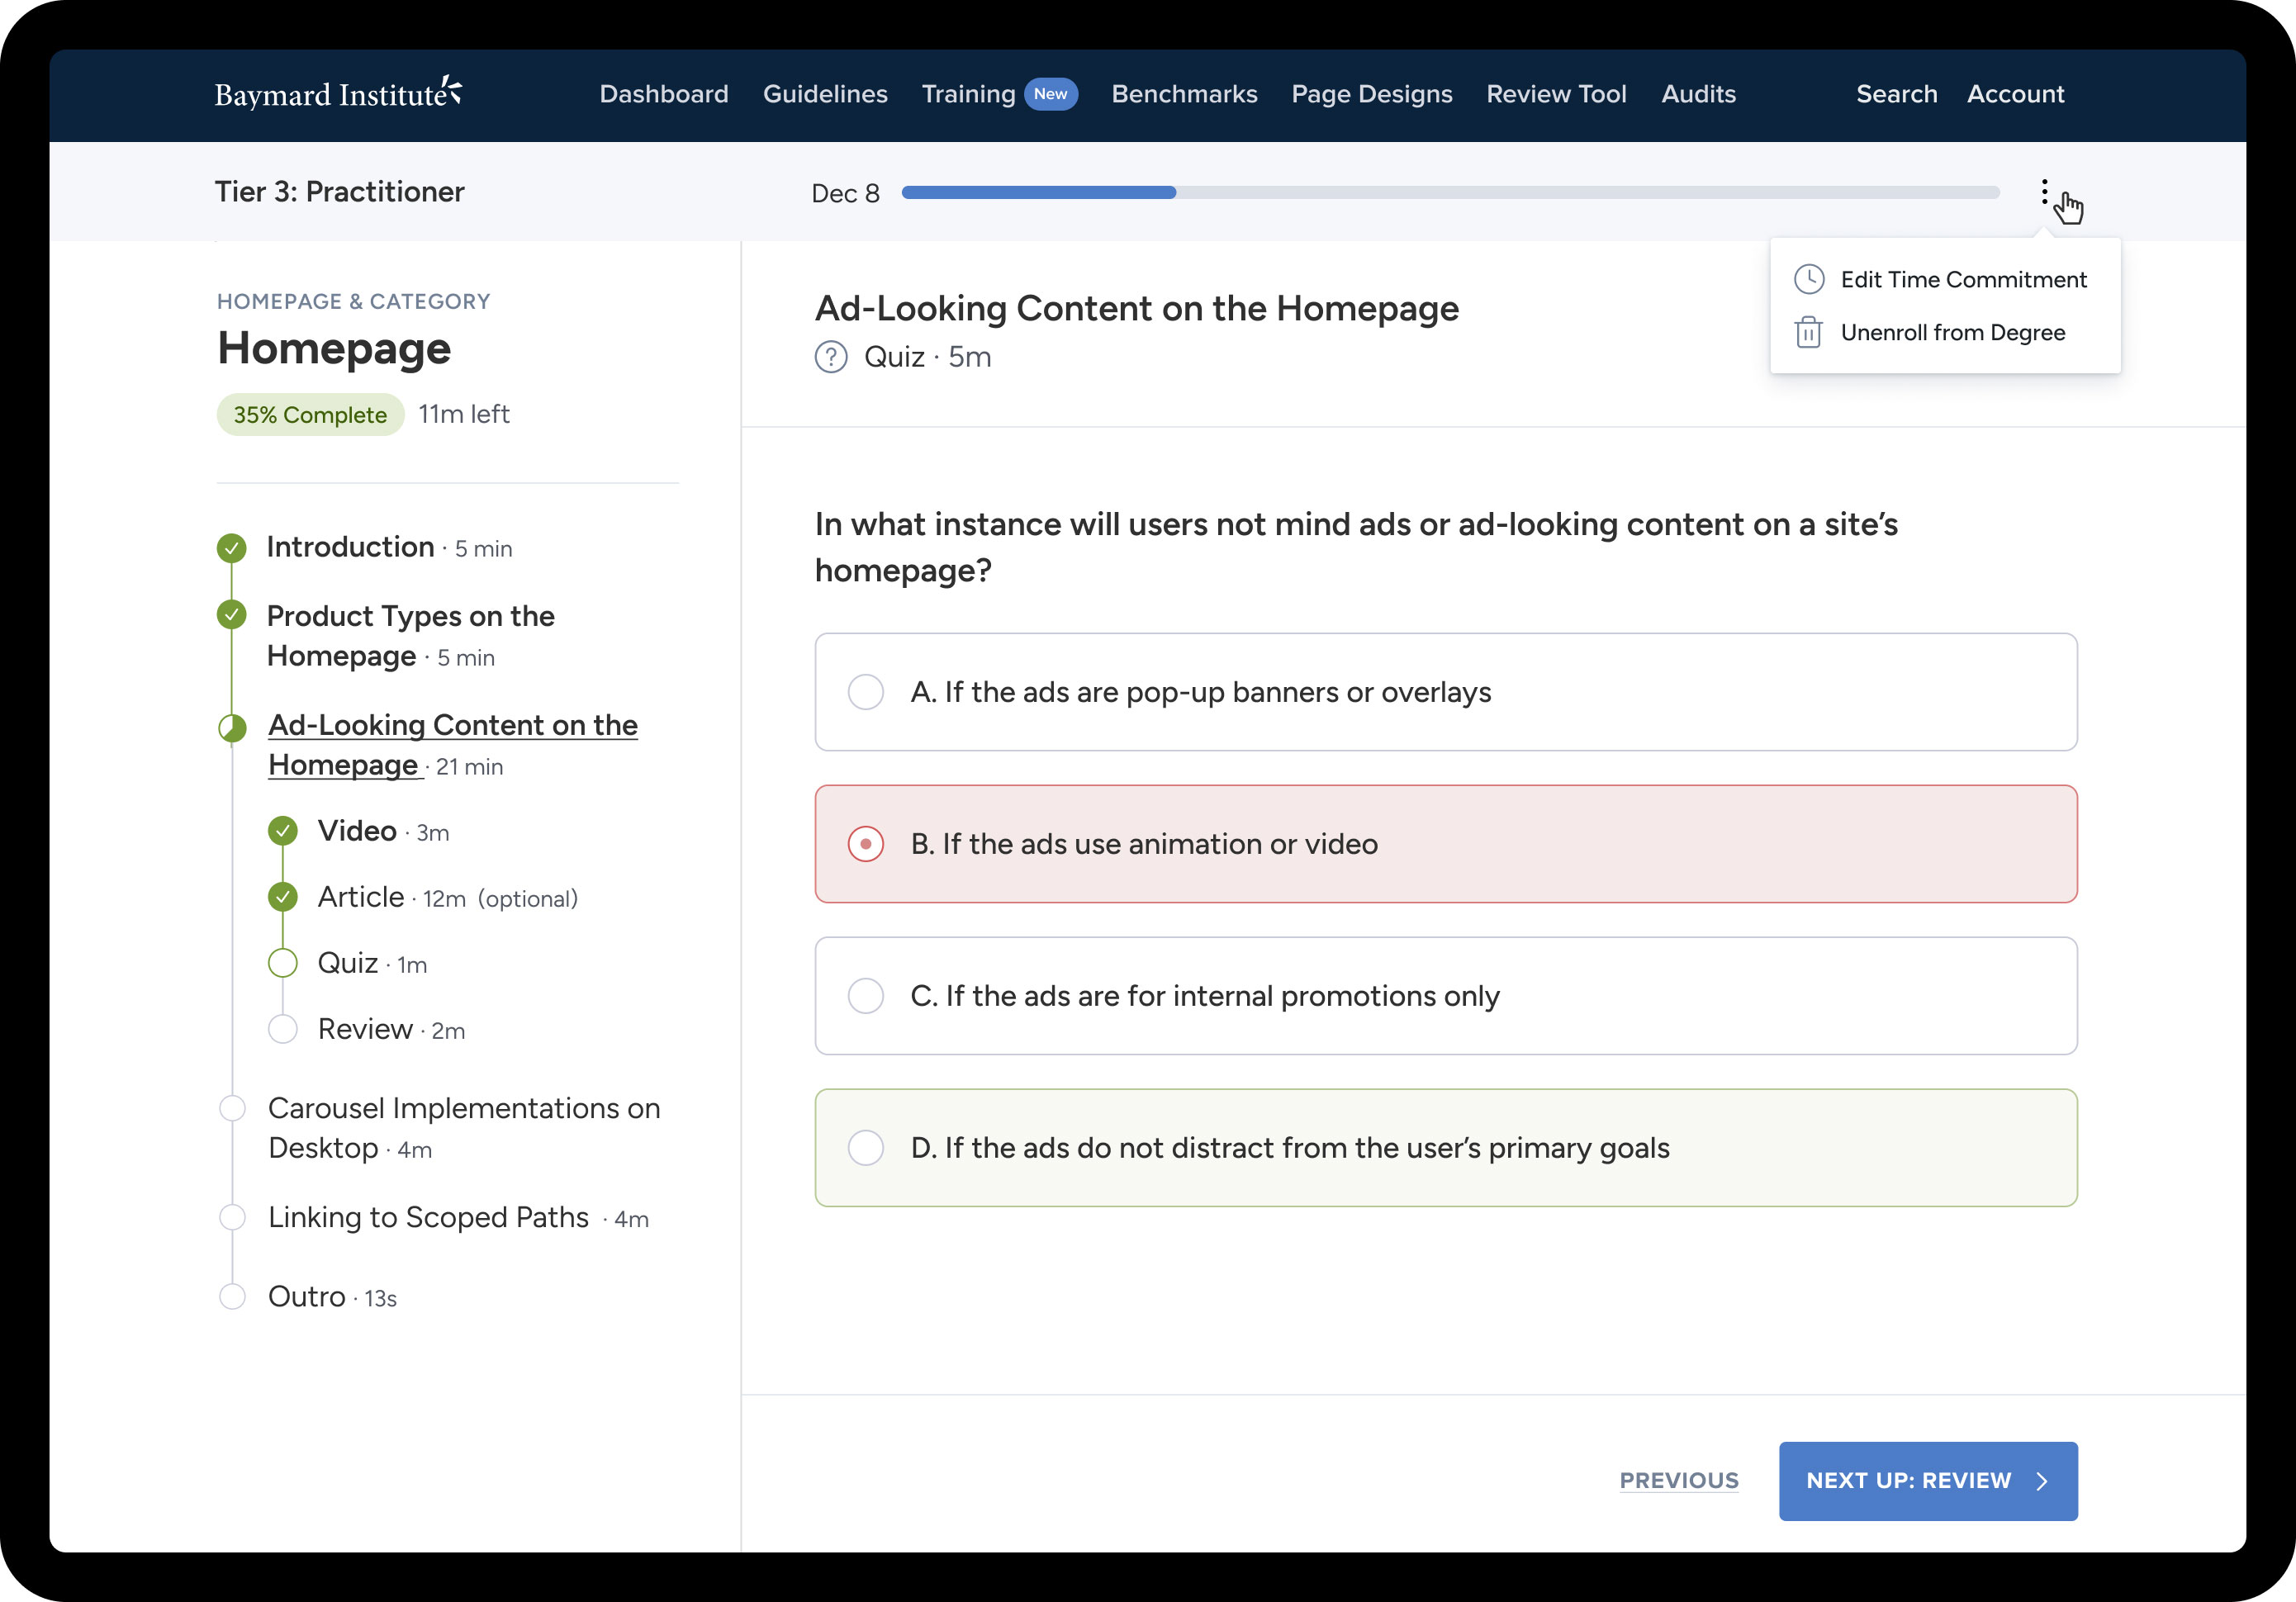Click the 35% Complete badge
Viewport: 2296px width, 1602px height.
click(310, 415)
